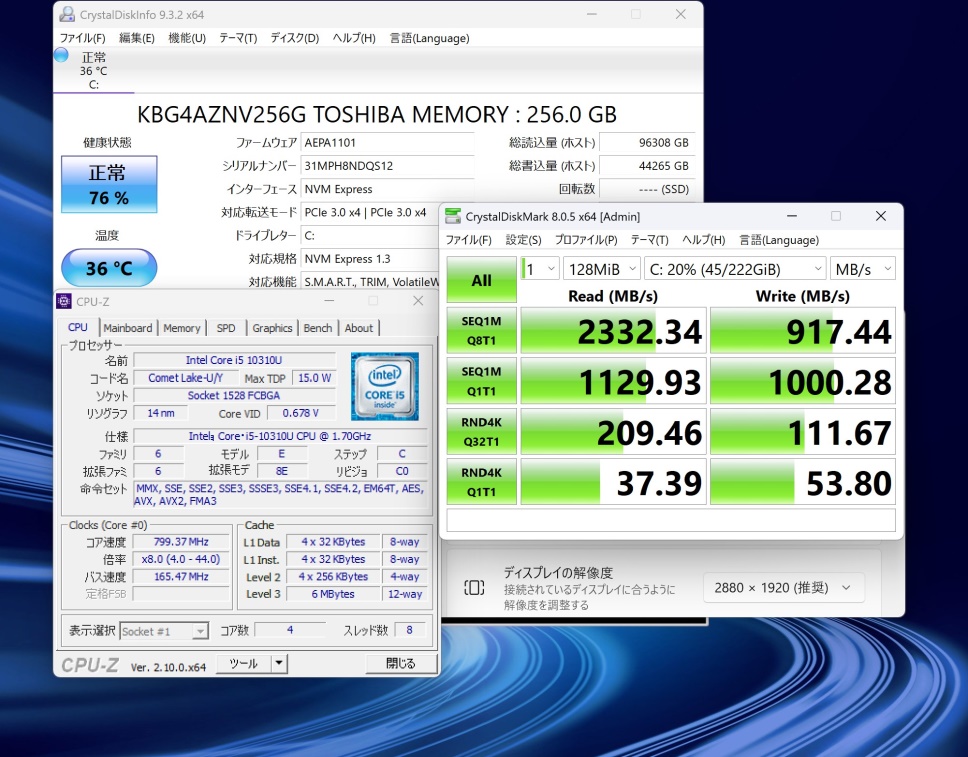This screenshot has height=757, width=968.
Task: Run the RND4K Q32T1 benchmark
Action: click(x=482, y=432)
